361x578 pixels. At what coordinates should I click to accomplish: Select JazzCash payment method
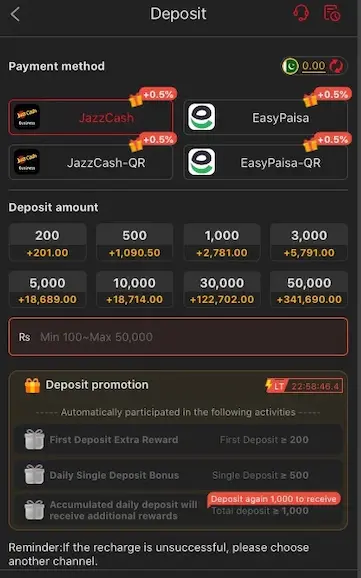[90, 117]
